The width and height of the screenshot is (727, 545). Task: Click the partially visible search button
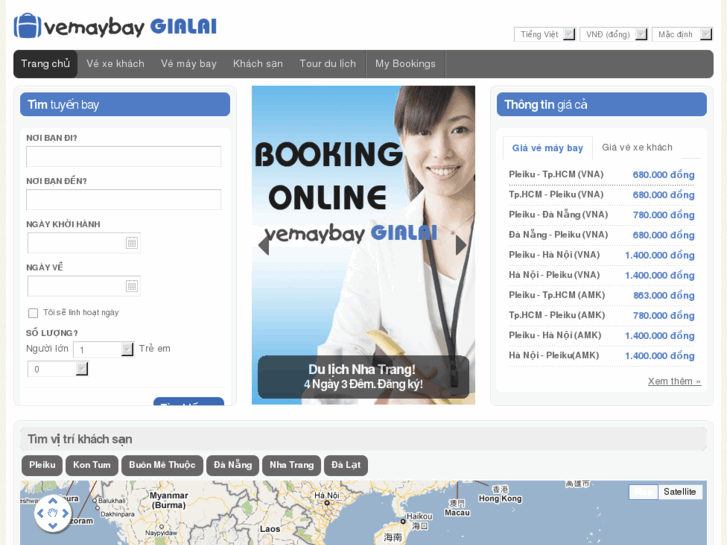click(x=188, y=401)
